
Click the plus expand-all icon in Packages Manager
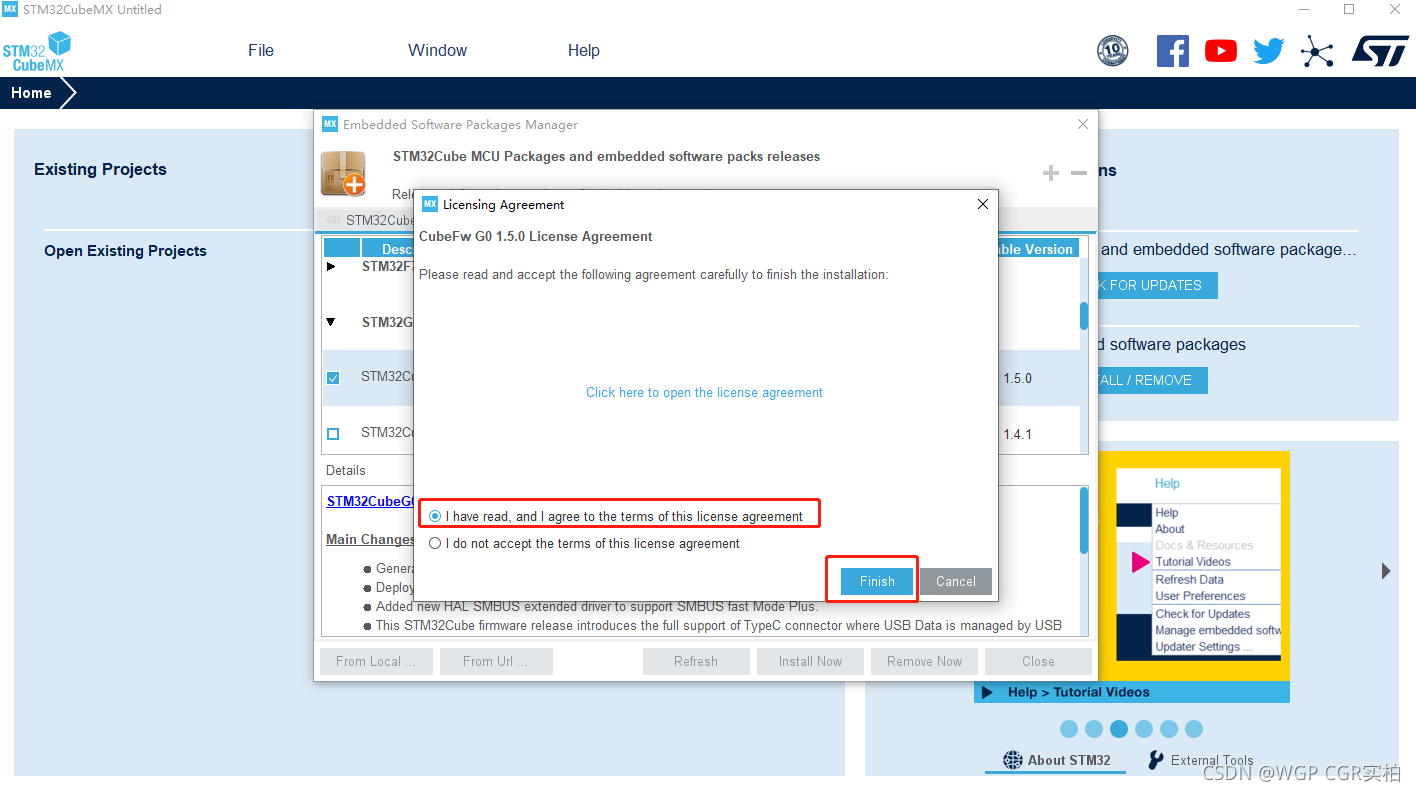coord(1050,173)
